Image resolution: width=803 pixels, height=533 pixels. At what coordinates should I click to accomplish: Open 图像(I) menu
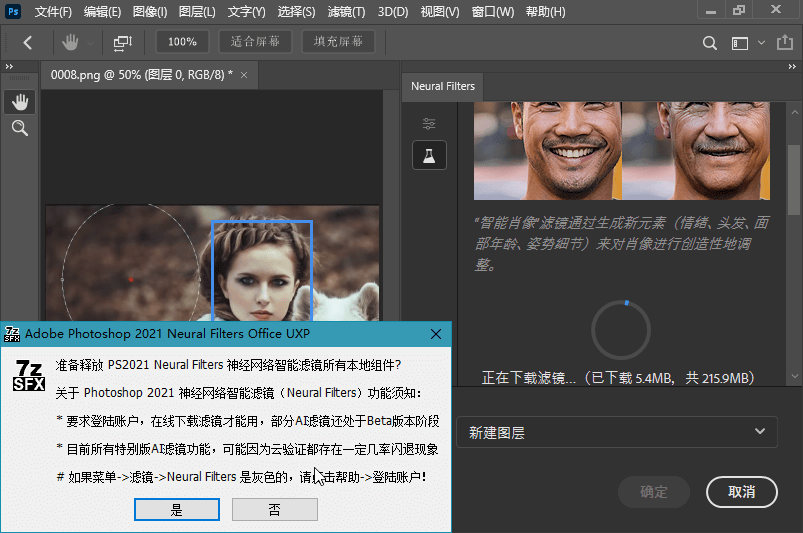150,12
